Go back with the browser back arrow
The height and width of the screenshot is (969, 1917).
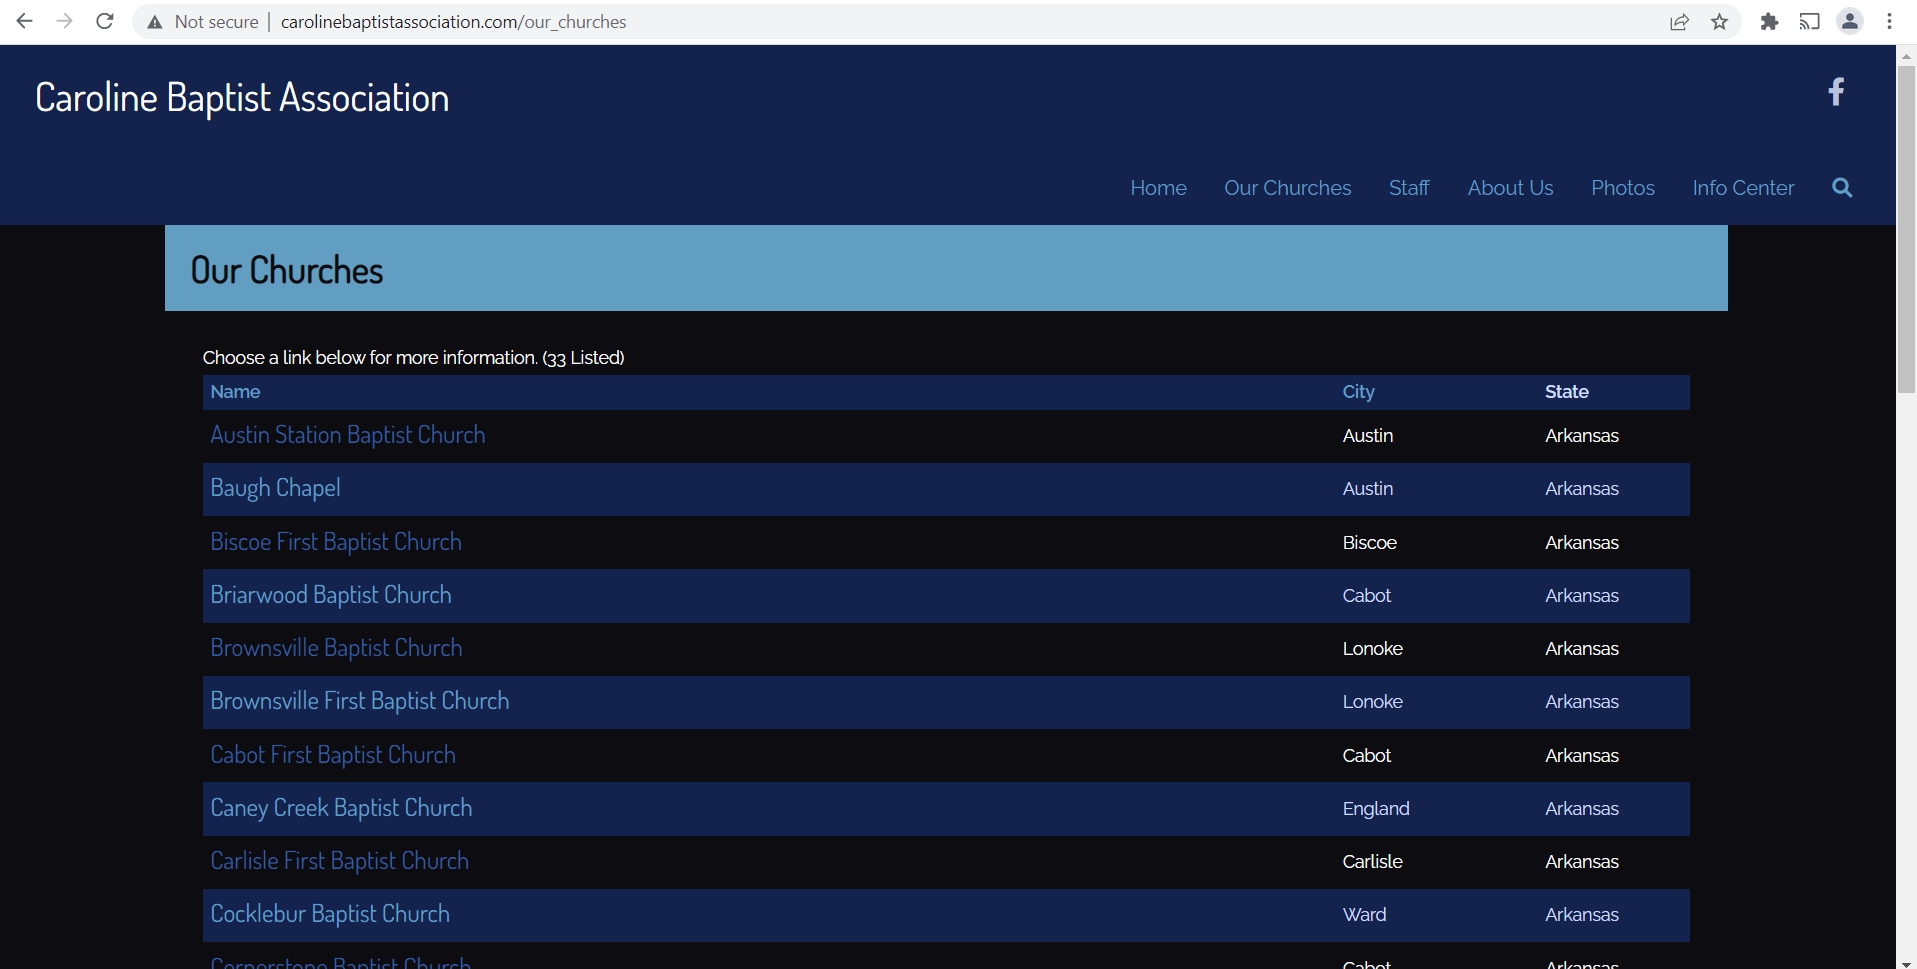click(24, 21)
